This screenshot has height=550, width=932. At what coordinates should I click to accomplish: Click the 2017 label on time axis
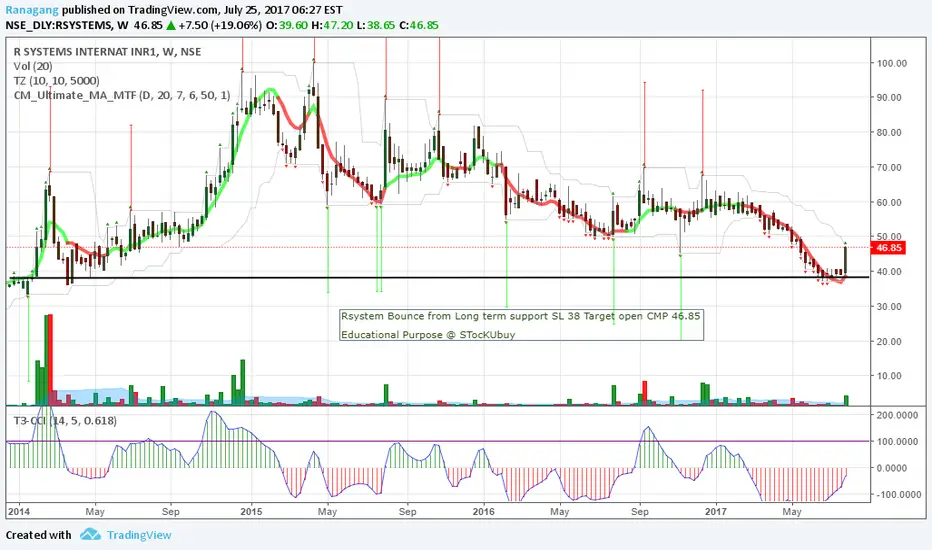click(x=715, y=511)
